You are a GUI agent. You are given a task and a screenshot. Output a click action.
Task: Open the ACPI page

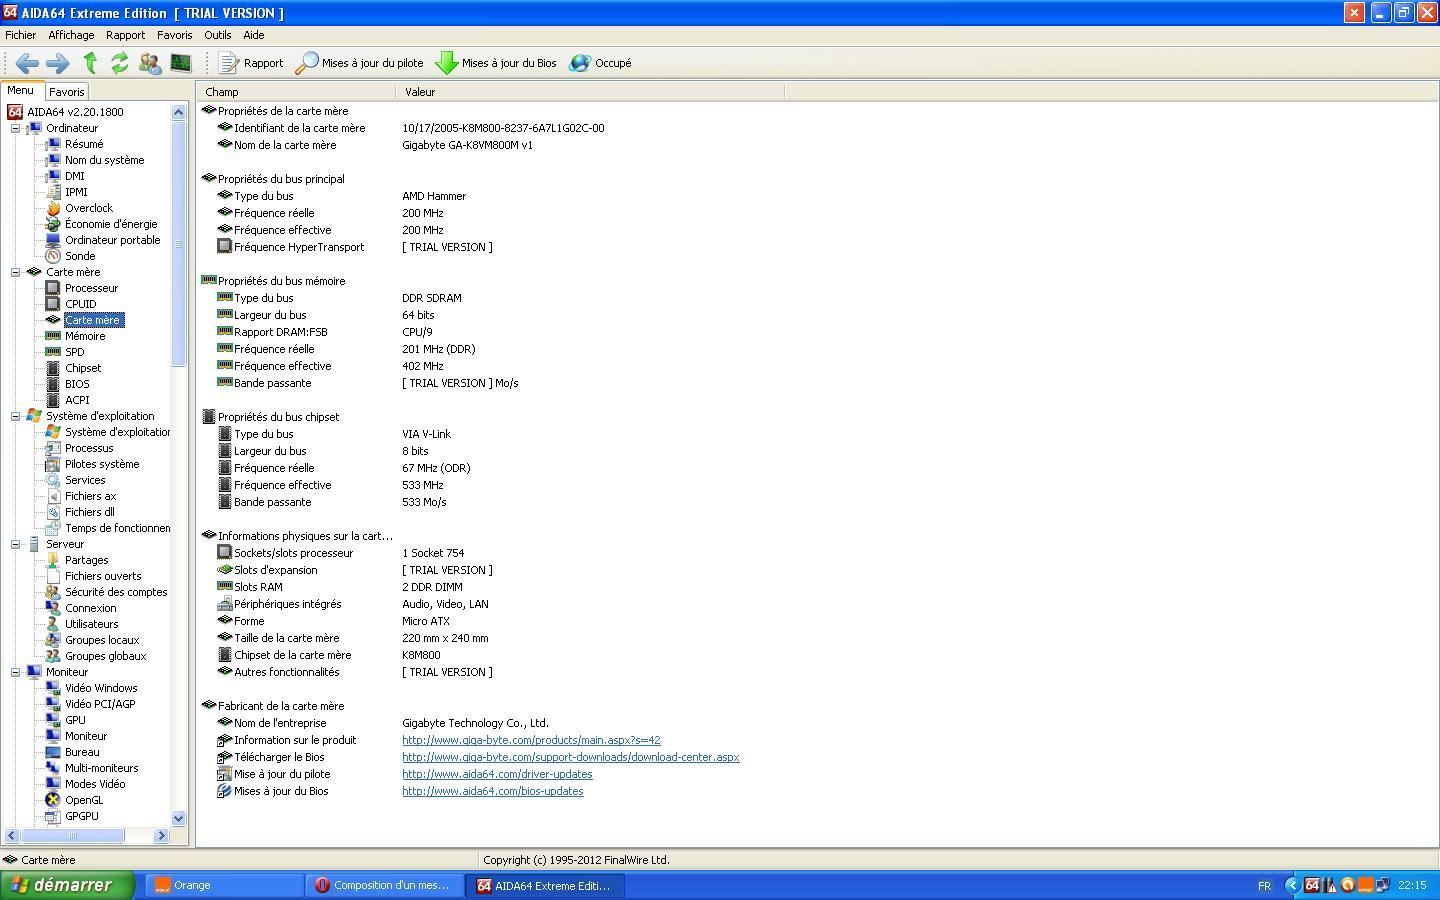77,400
